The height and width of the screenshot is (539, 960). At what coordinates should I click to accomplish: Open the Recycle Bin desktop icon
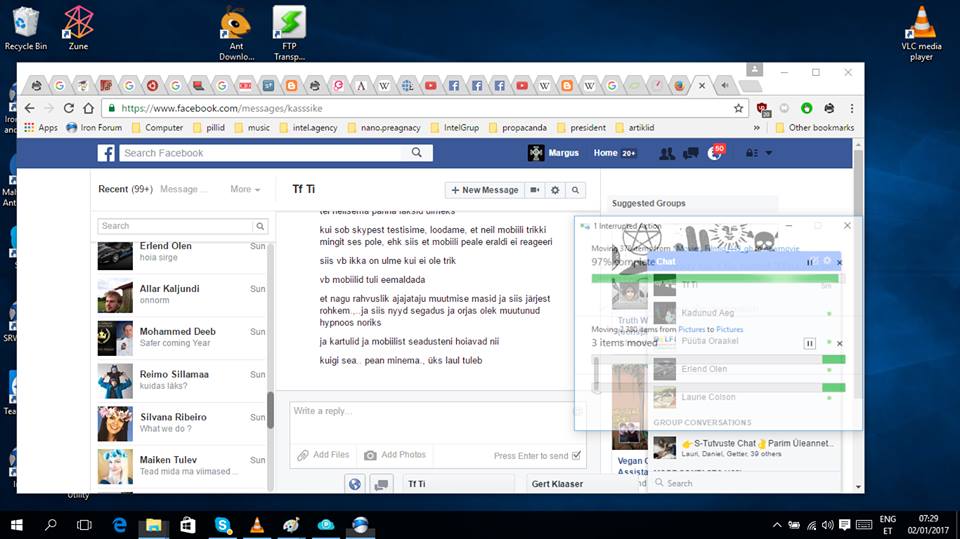point(24,28)
